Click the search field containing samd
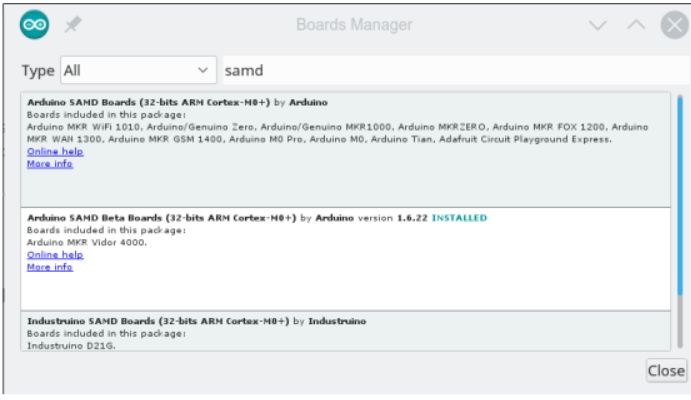This screenshot has height=400, width=691. pos(456,70)
